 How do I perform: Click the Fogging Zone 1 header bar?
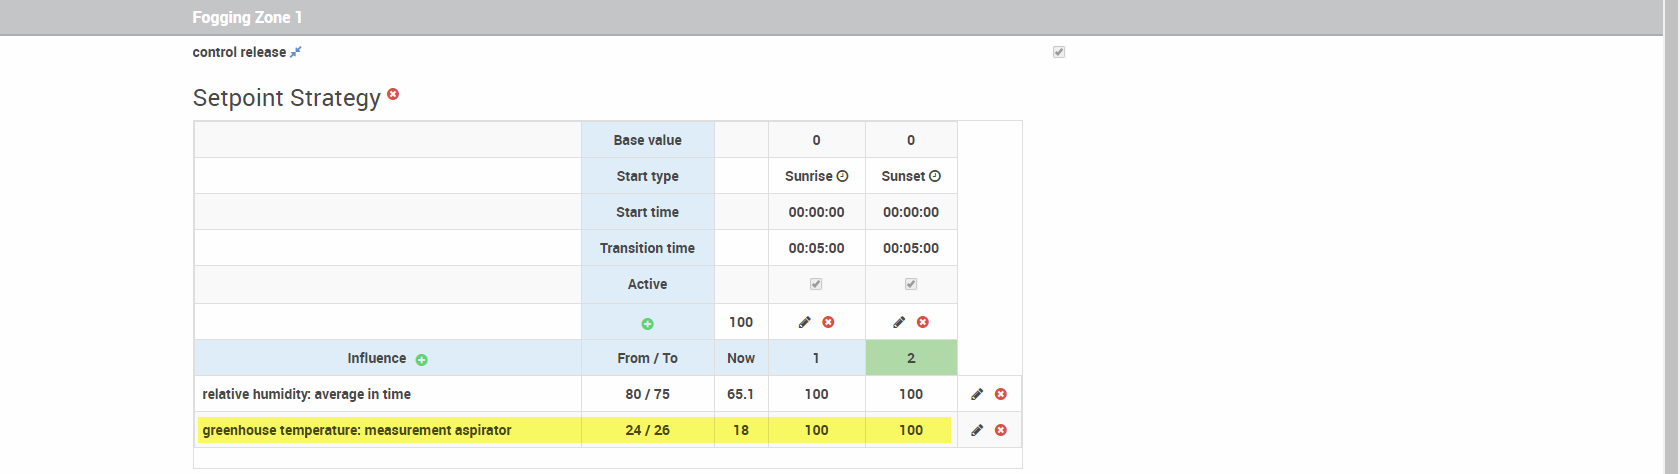click(831, 17)
